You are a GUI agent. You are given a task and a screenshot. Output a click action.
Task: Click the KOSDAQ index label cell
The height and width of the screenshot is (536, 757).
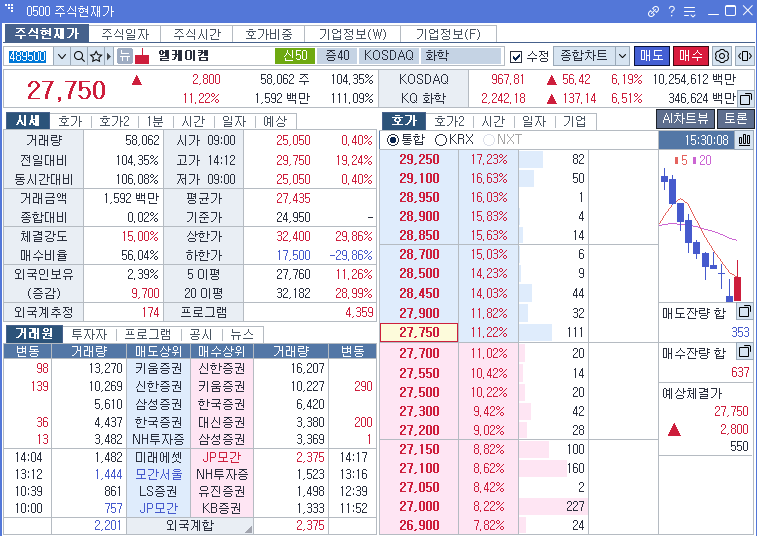click(423, 79)
